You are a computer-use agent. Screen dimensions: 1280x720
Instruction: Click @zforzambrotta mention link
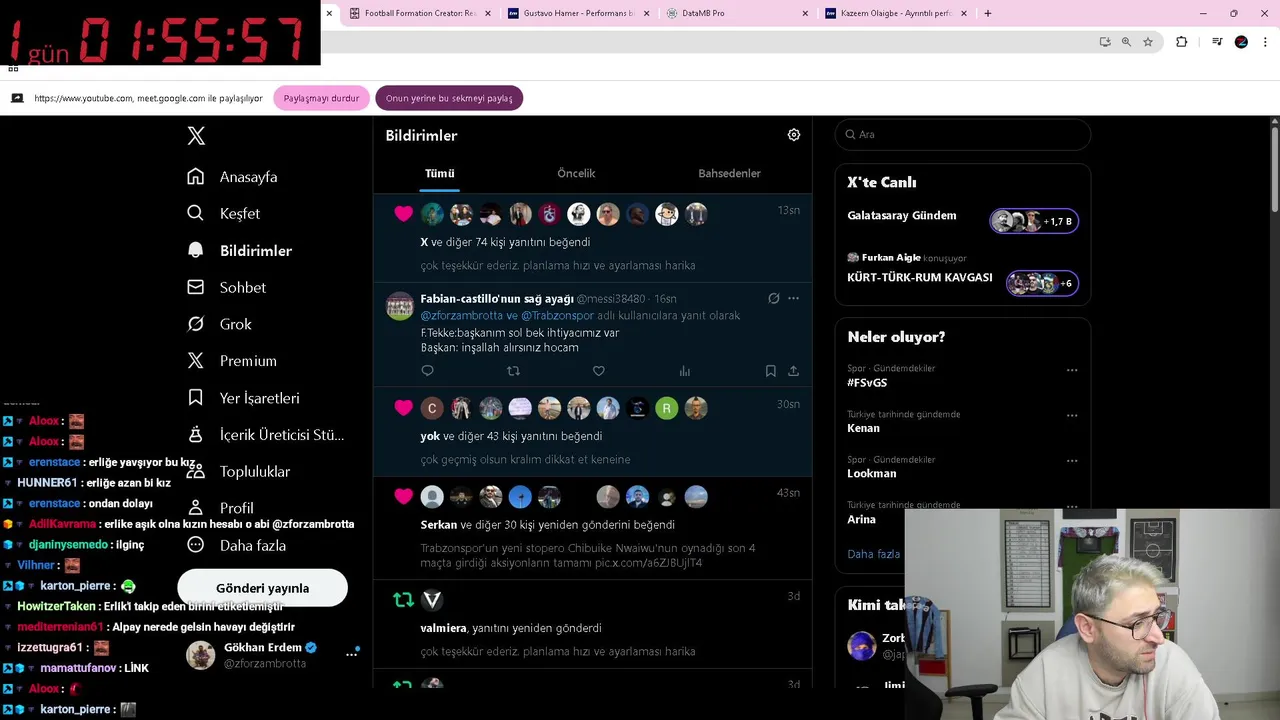(462, 316)
